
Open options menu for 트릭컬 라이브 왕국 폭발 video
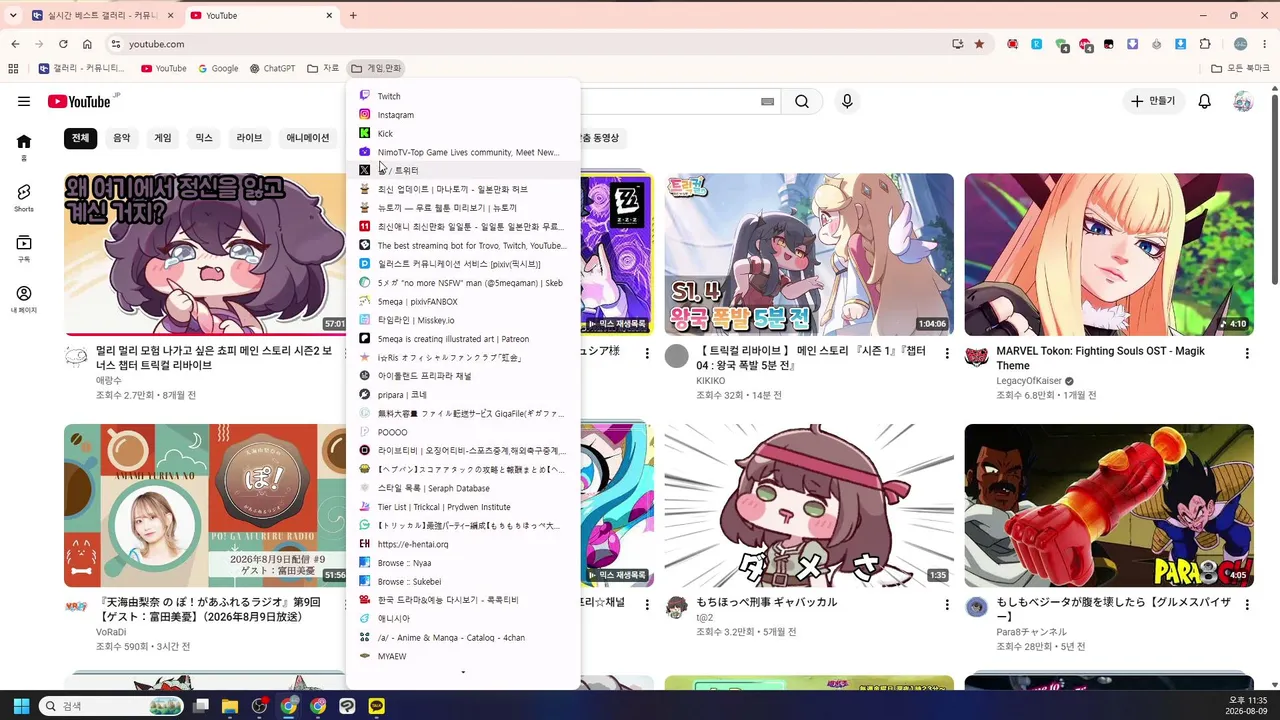click(947, 354)
